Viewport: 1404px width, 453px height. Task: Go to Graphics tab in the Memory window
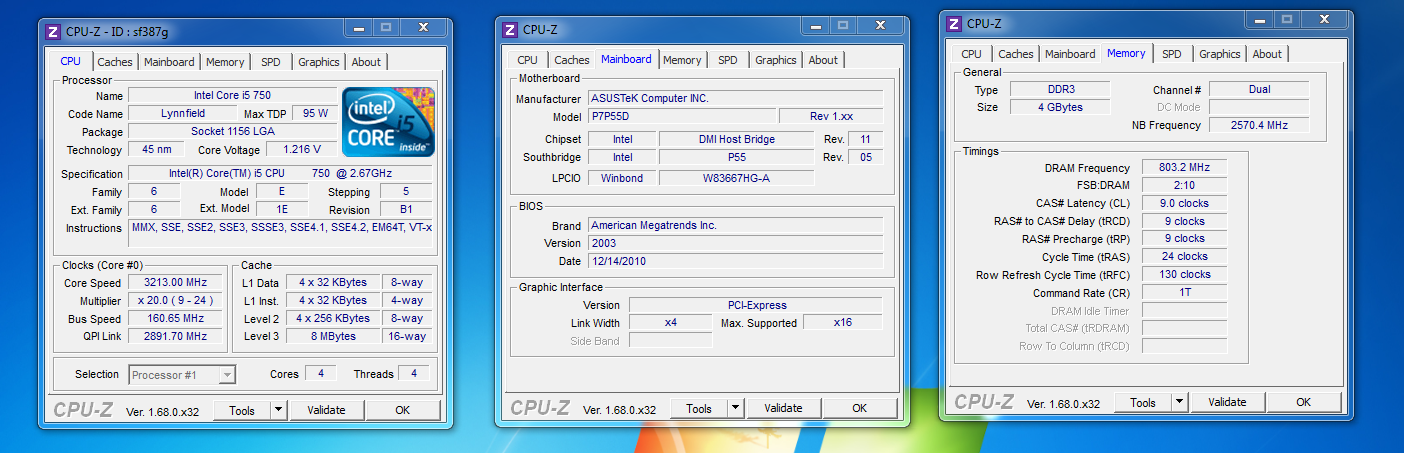click(1220, 54)
